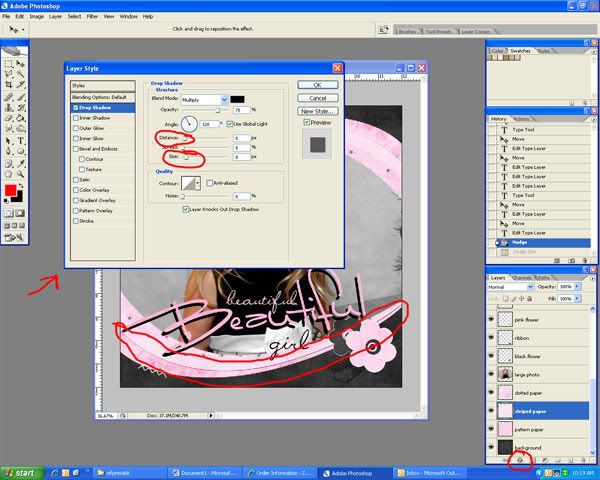Click the red foreground color swatch
The height and width of the screenshot is (480, 600).
pos(11,190)
